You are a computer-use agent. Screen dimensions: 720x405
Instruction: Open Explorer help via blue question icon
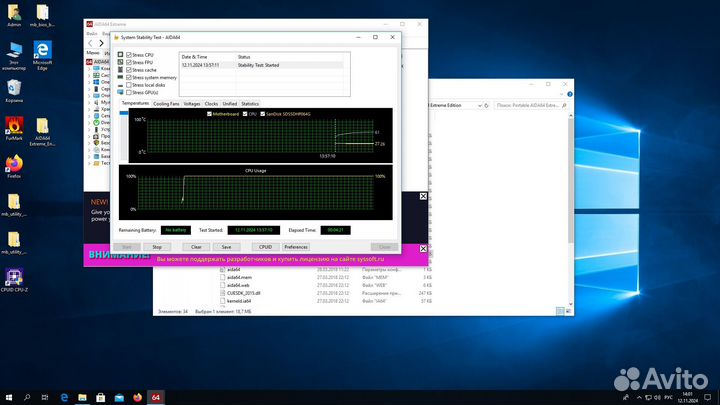[x=569, y=94]
